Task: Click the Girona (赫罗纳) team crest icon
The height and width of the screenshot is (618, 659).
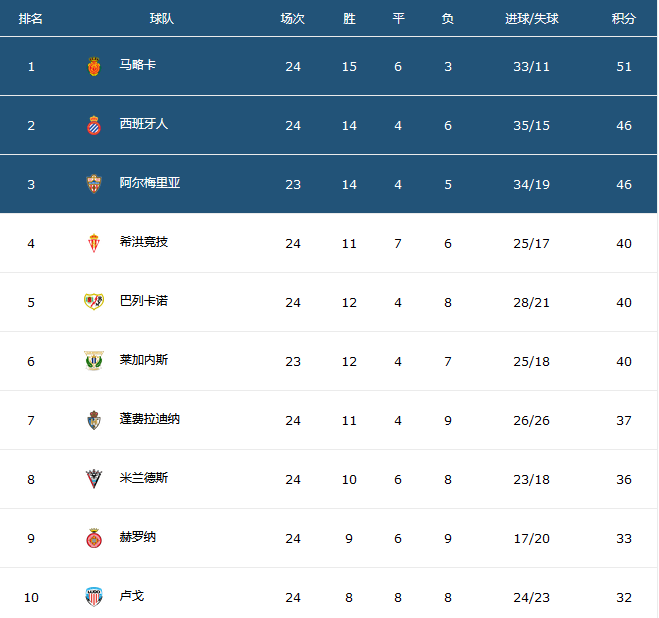Action: point(94,538)
